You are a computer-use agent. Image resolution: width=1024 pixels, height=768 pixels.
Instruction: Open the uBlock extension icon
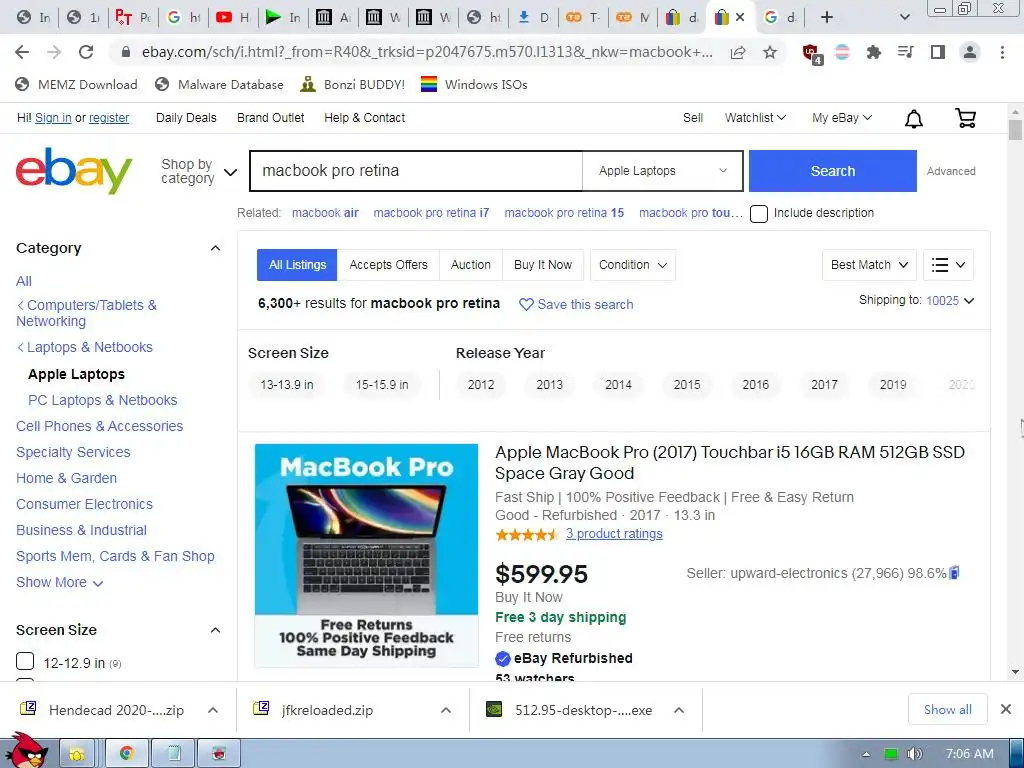pyautogui.click(x=811, y=53)
